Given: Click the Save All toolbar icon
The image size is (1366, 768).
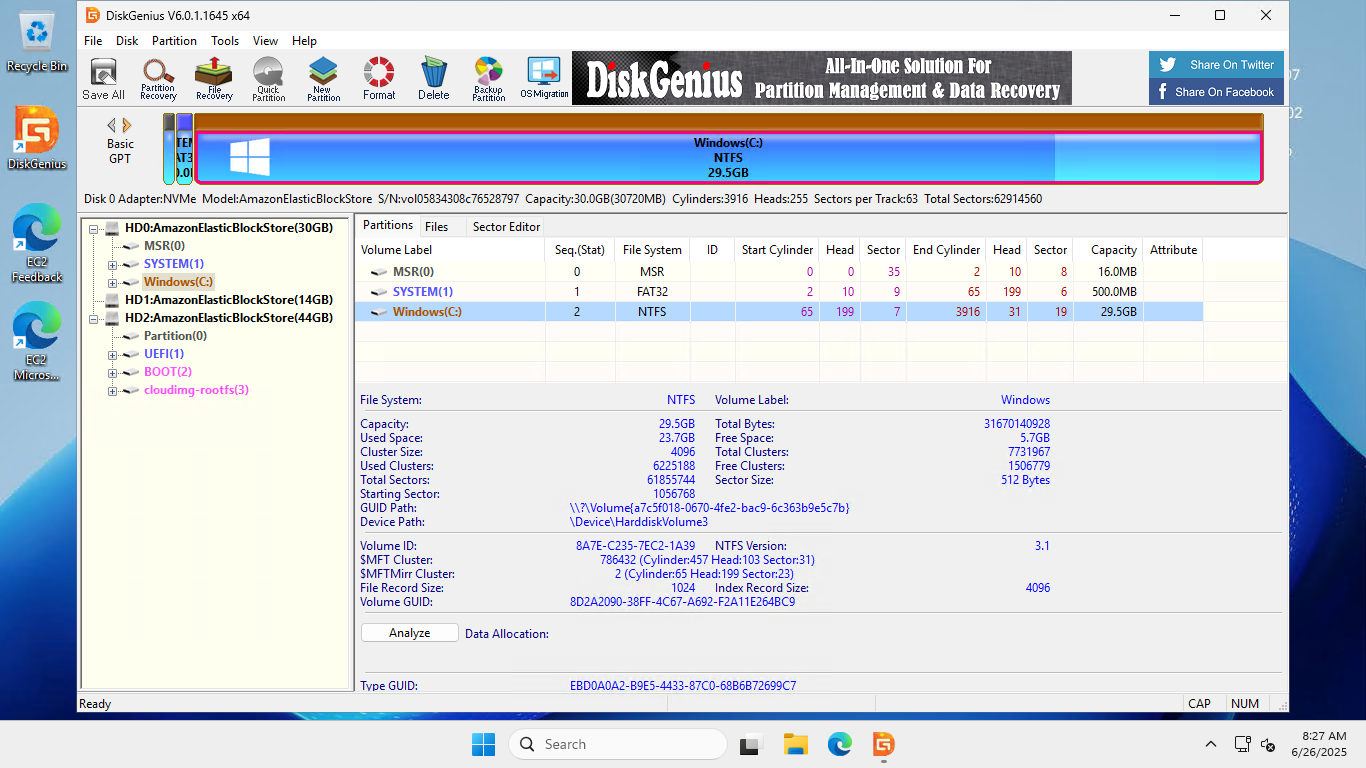Looking at the screenshot, I should coord(103,79).
